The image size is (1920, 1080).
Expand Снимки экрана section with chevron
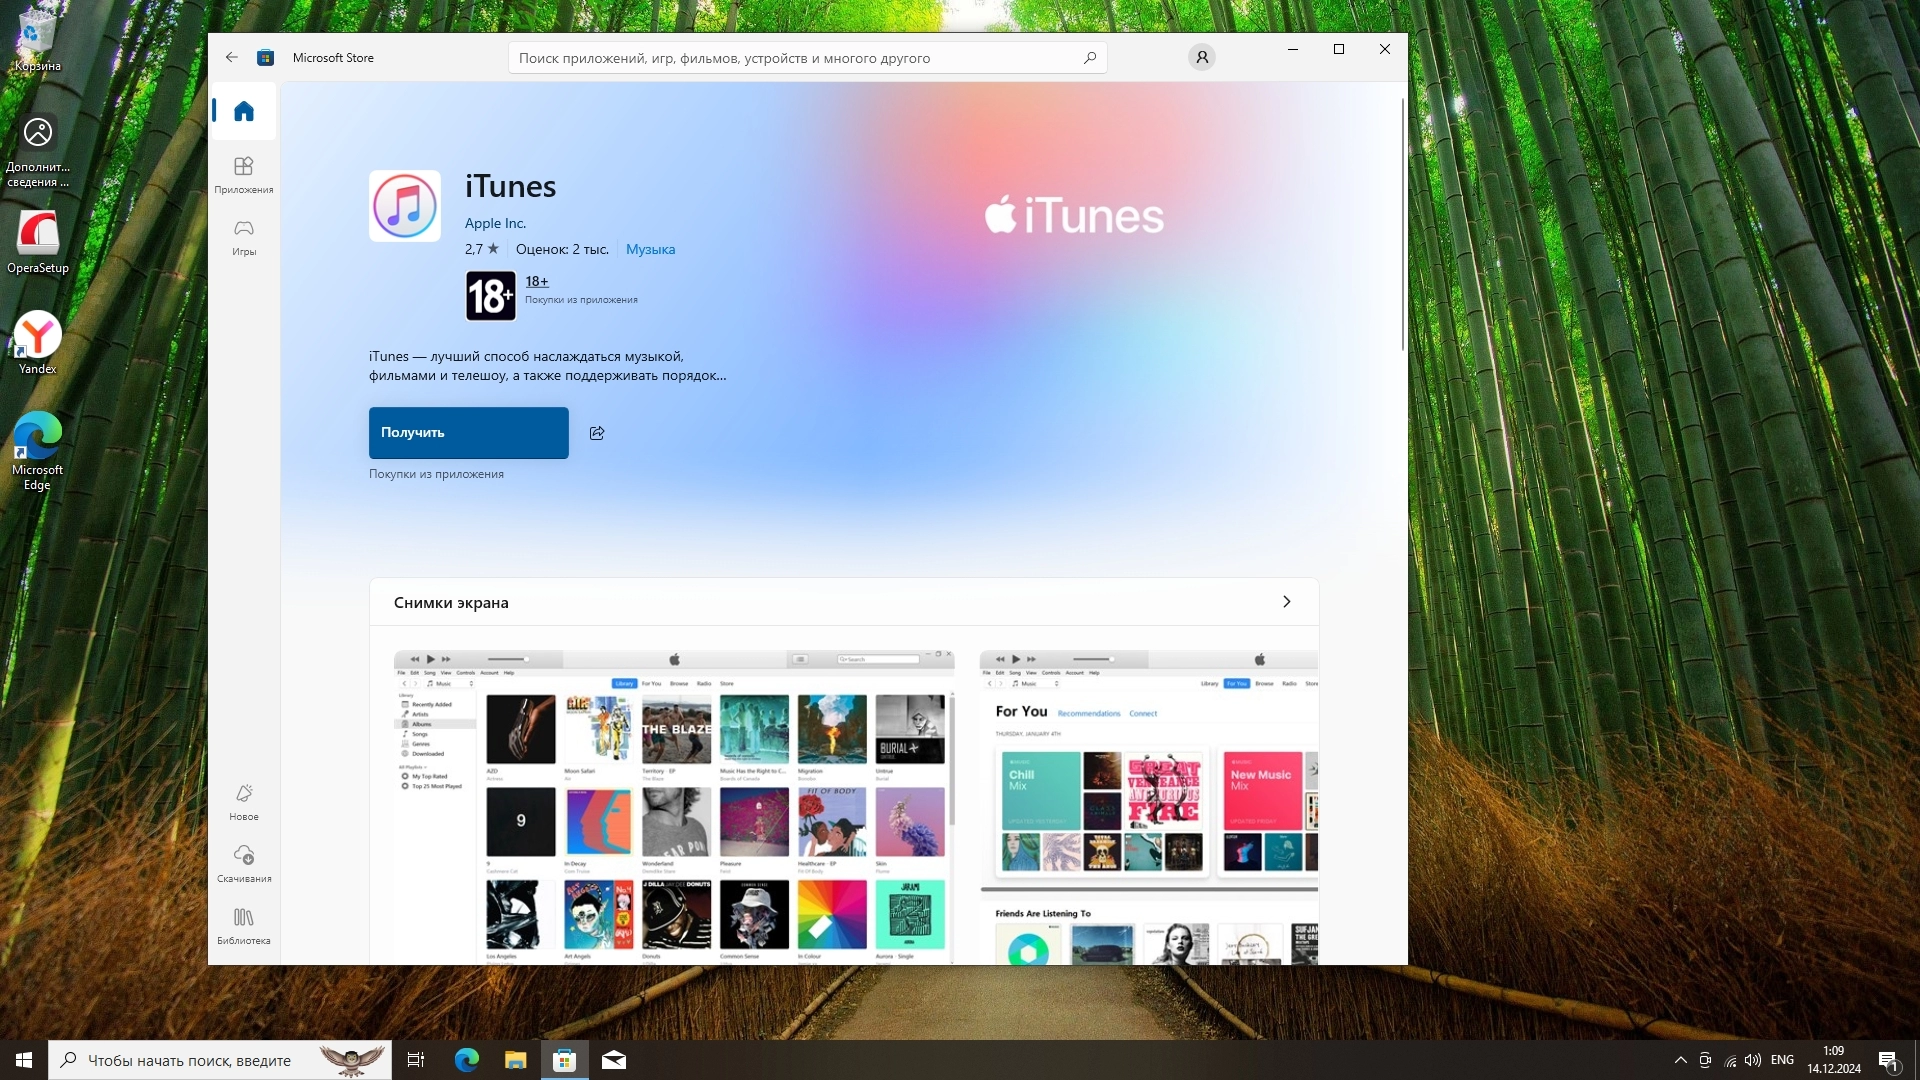pyautogui.click(x=1286, y=602)
